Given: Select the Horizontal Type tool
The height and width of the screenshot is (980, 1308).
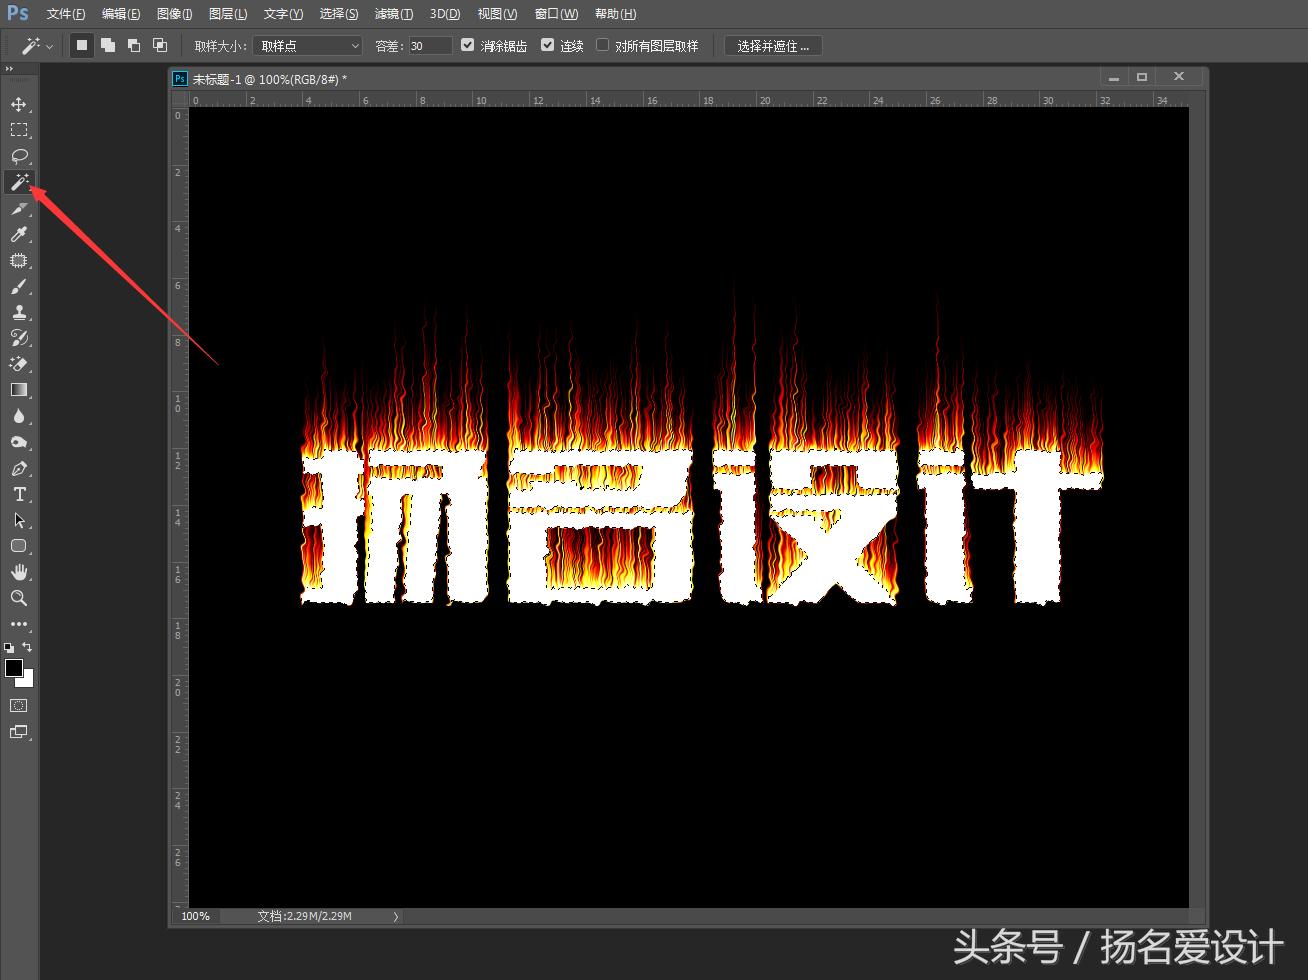Looking at the screenshot, I should [x=20, y=494].
